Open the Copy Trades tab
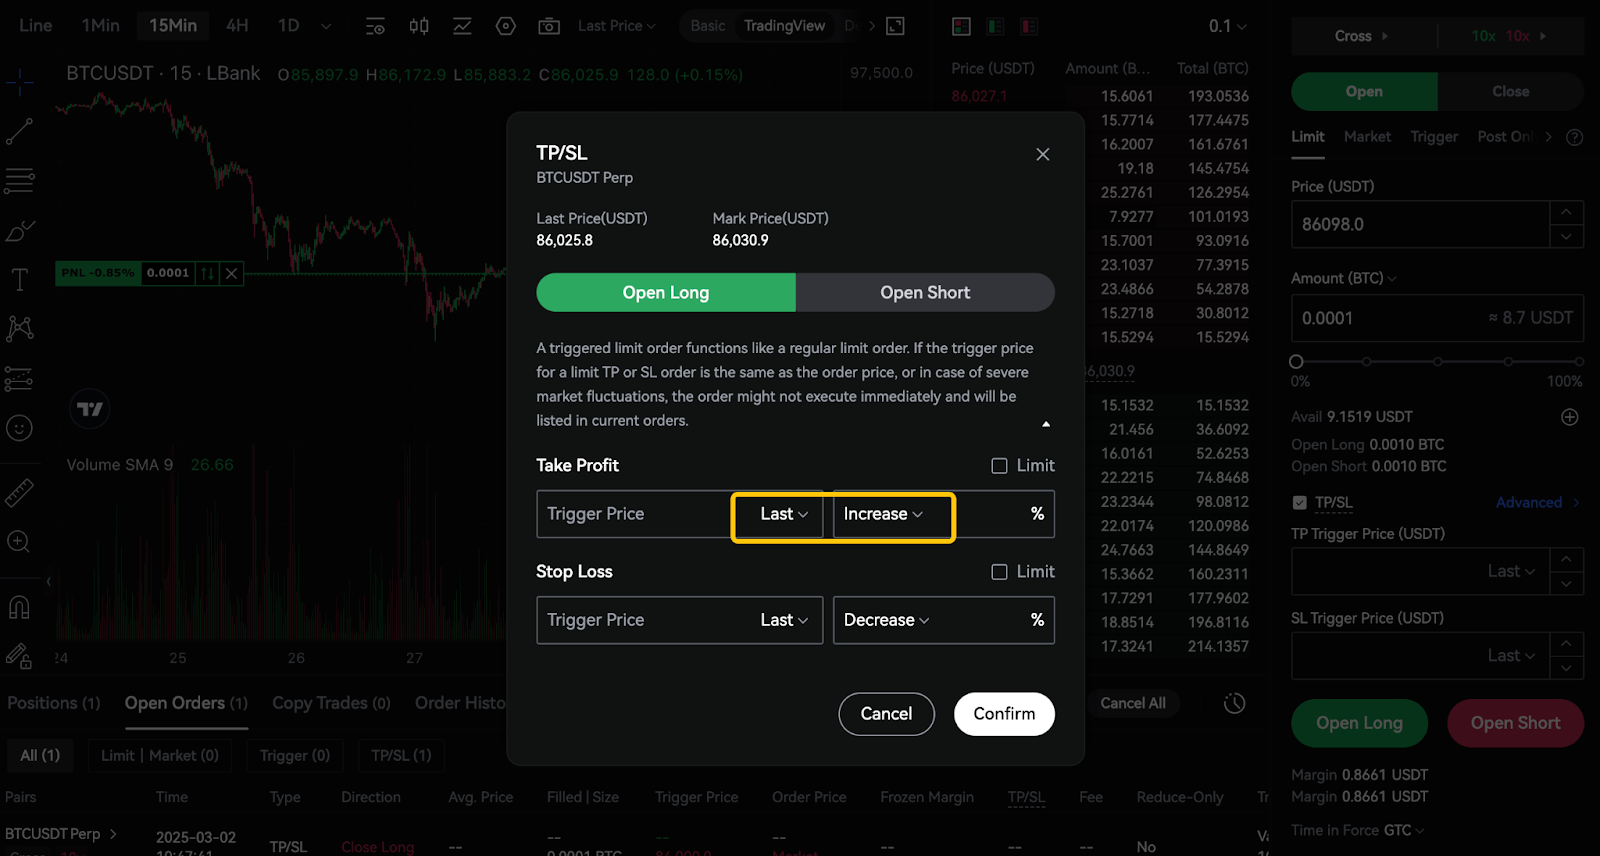Viewport: 1600px width, 856px height. pos(331,703)
